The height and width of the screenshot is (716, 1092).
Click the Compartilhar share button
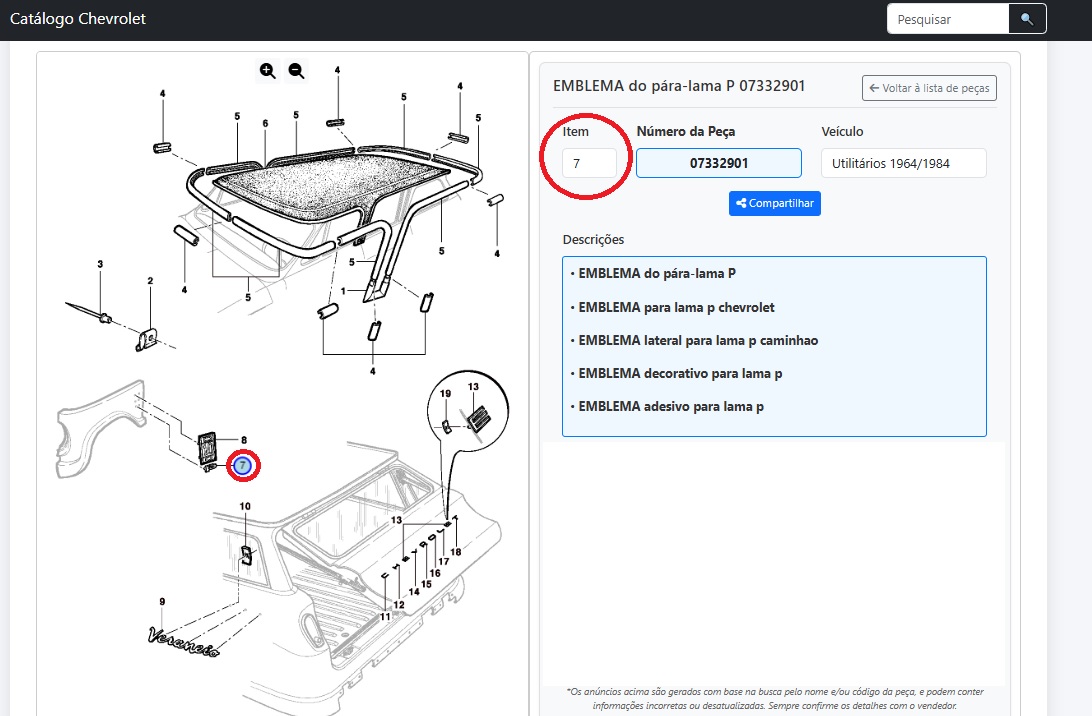pyautogui.click(x=774, y=203)
